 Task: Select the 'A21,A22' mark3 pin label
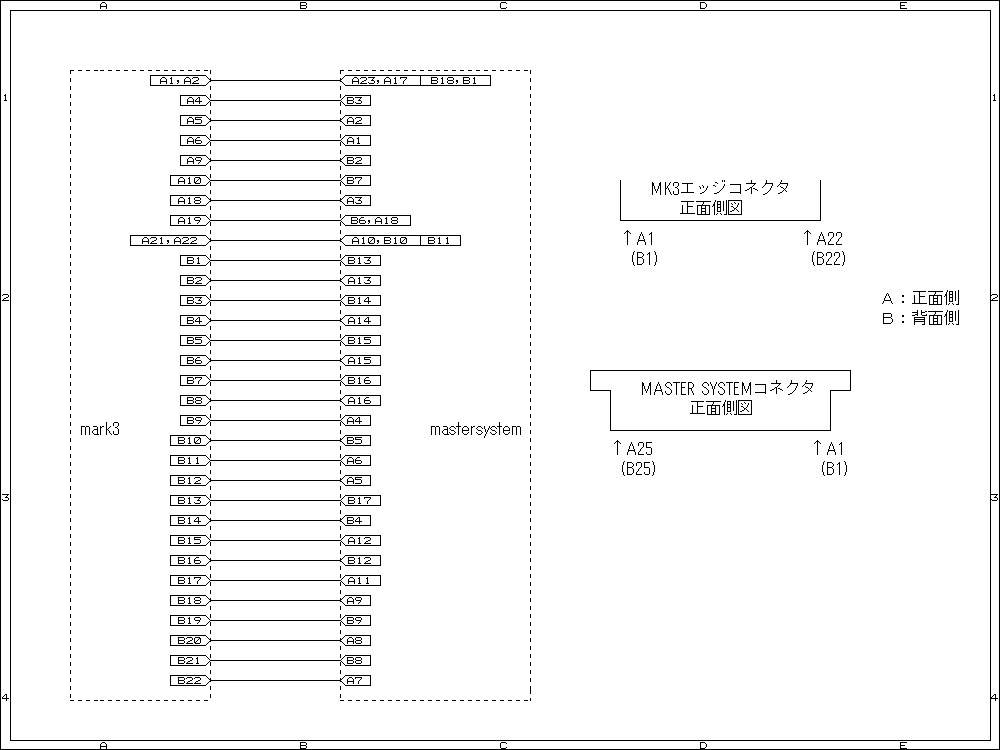(x=170, y=240)
